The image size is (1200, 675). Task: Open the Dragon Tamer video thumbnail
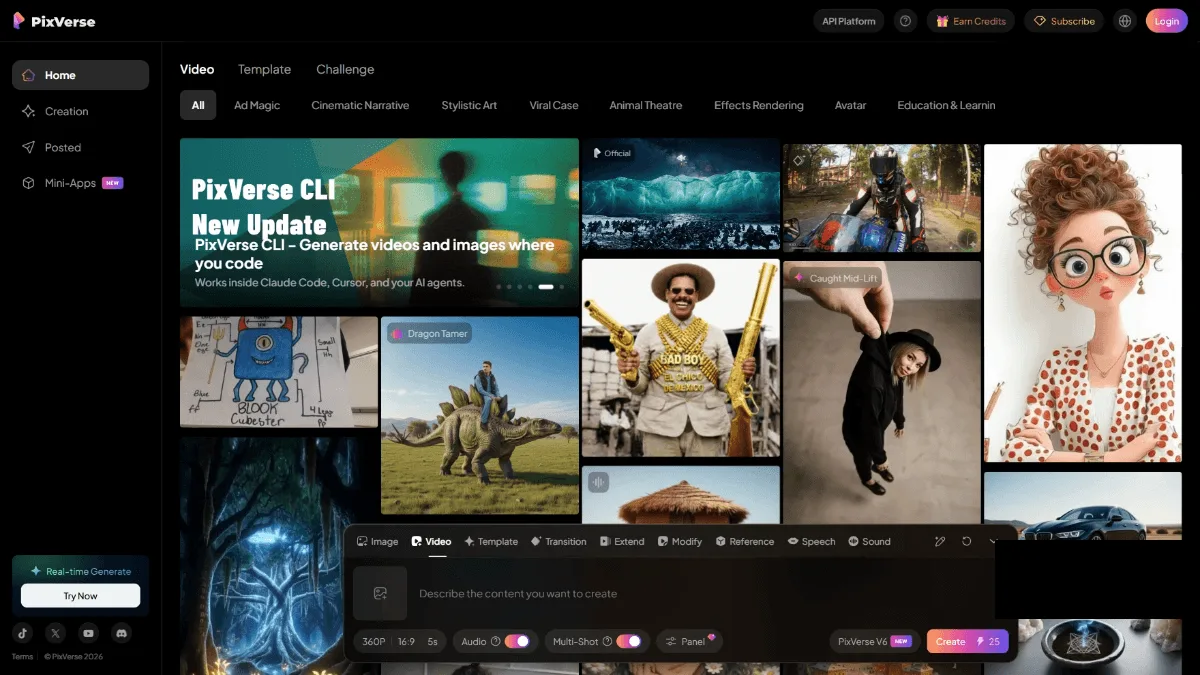[x=480, y=416]
